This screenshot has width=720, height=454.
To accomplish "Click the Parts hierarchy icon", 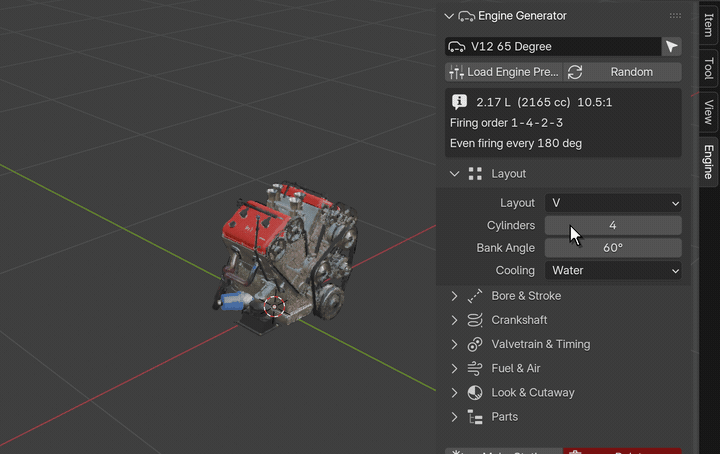I will pos(475,417).
